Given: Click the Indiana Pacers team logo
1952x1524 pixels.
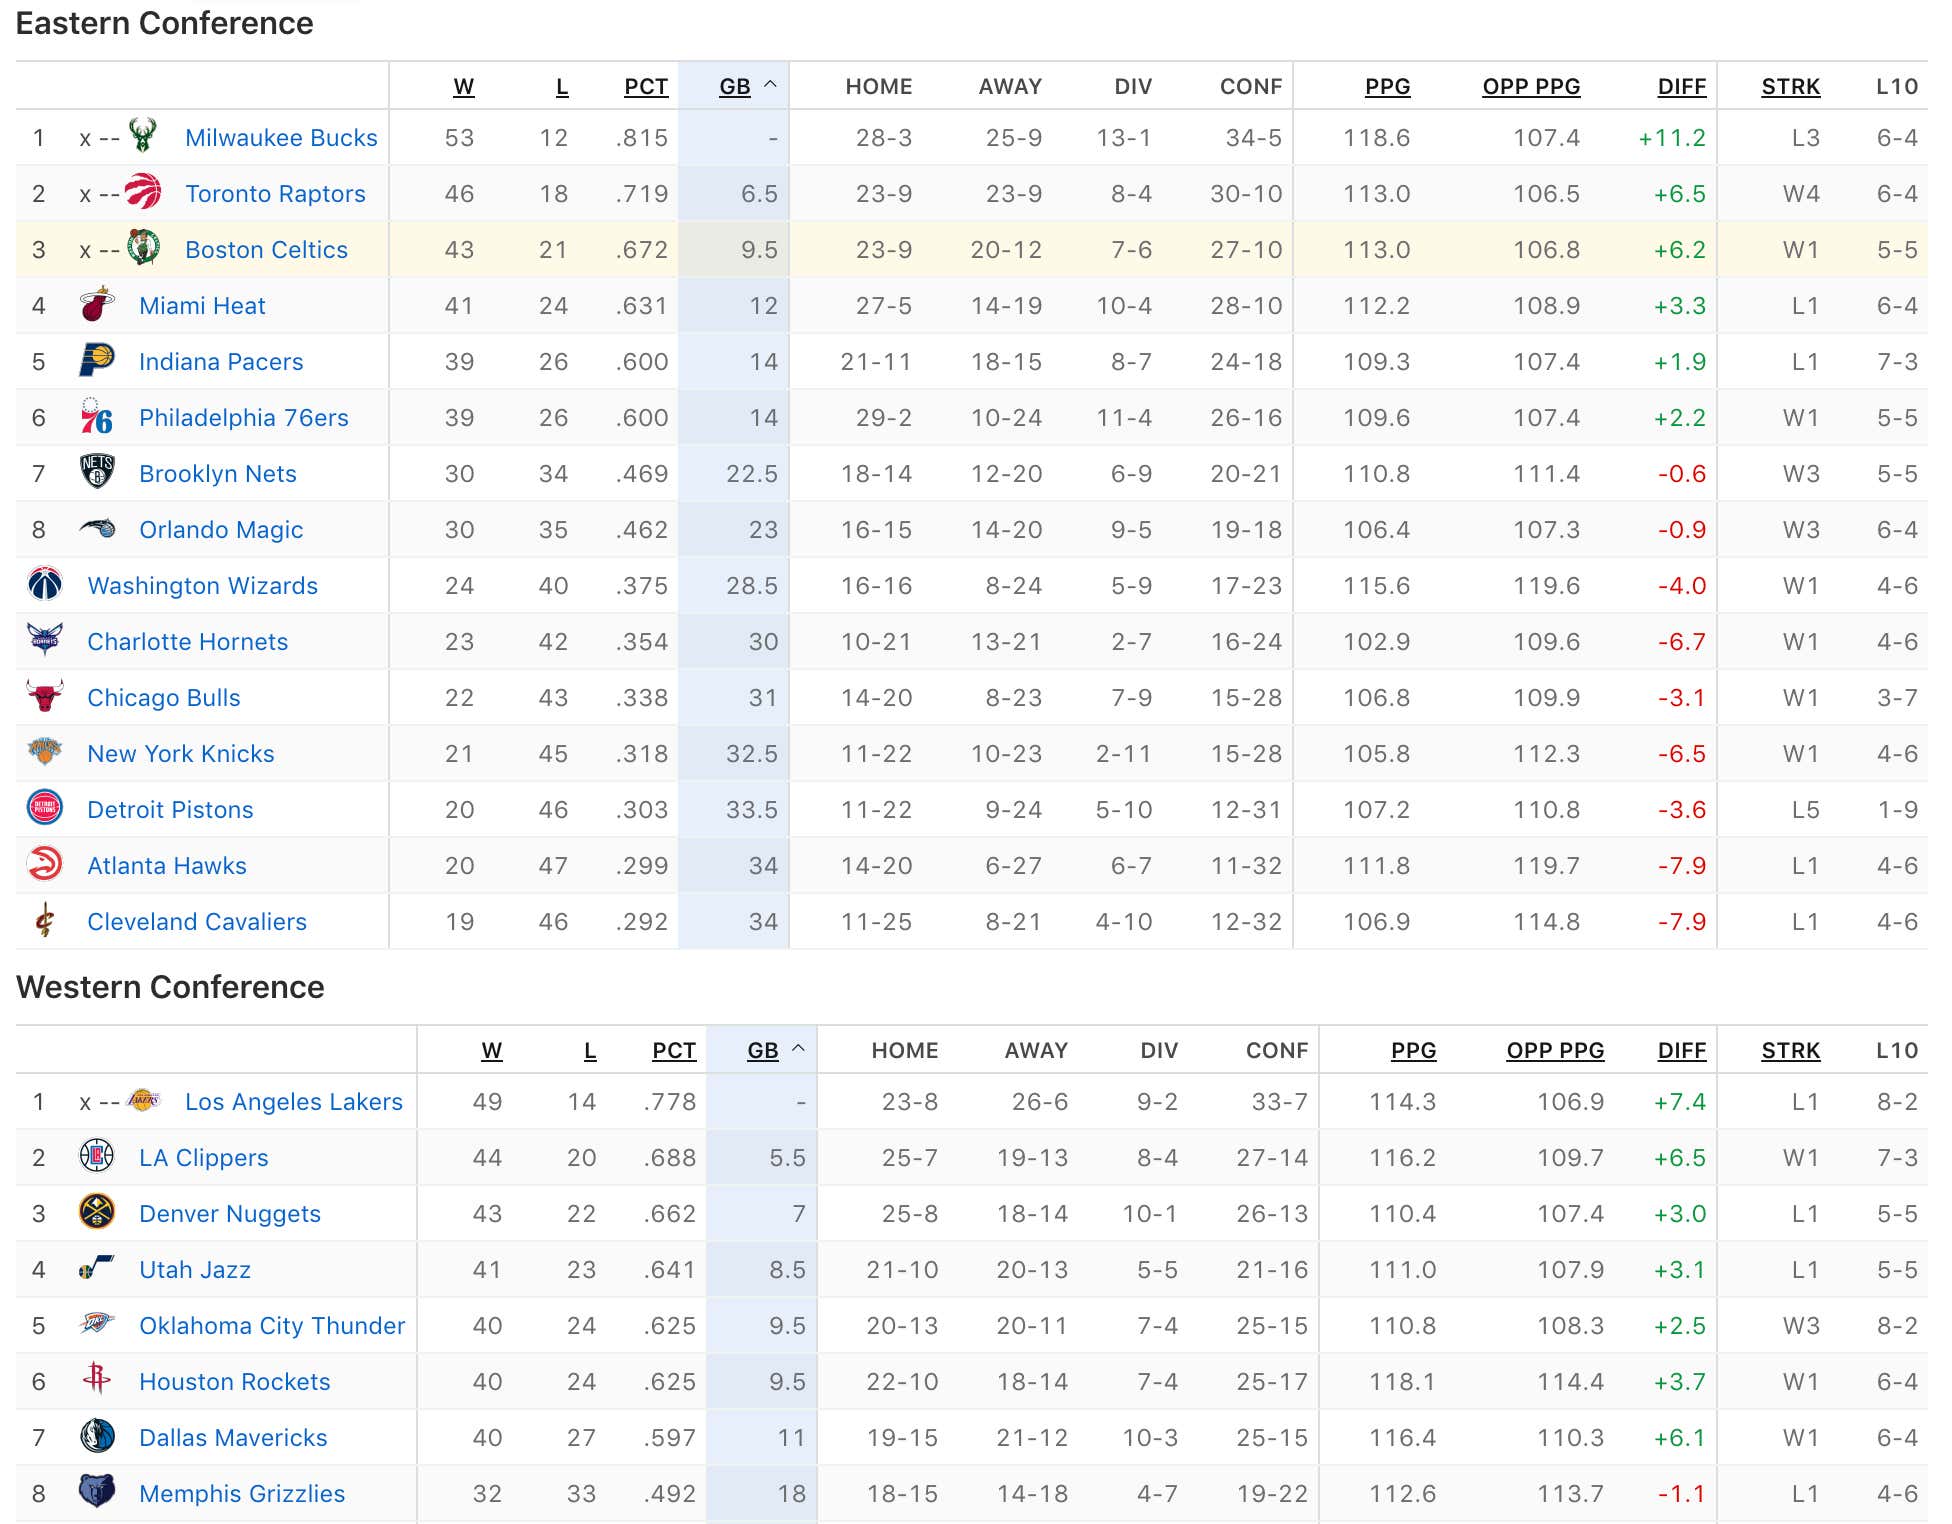Looking at the screenshot, I should (97, 361).
